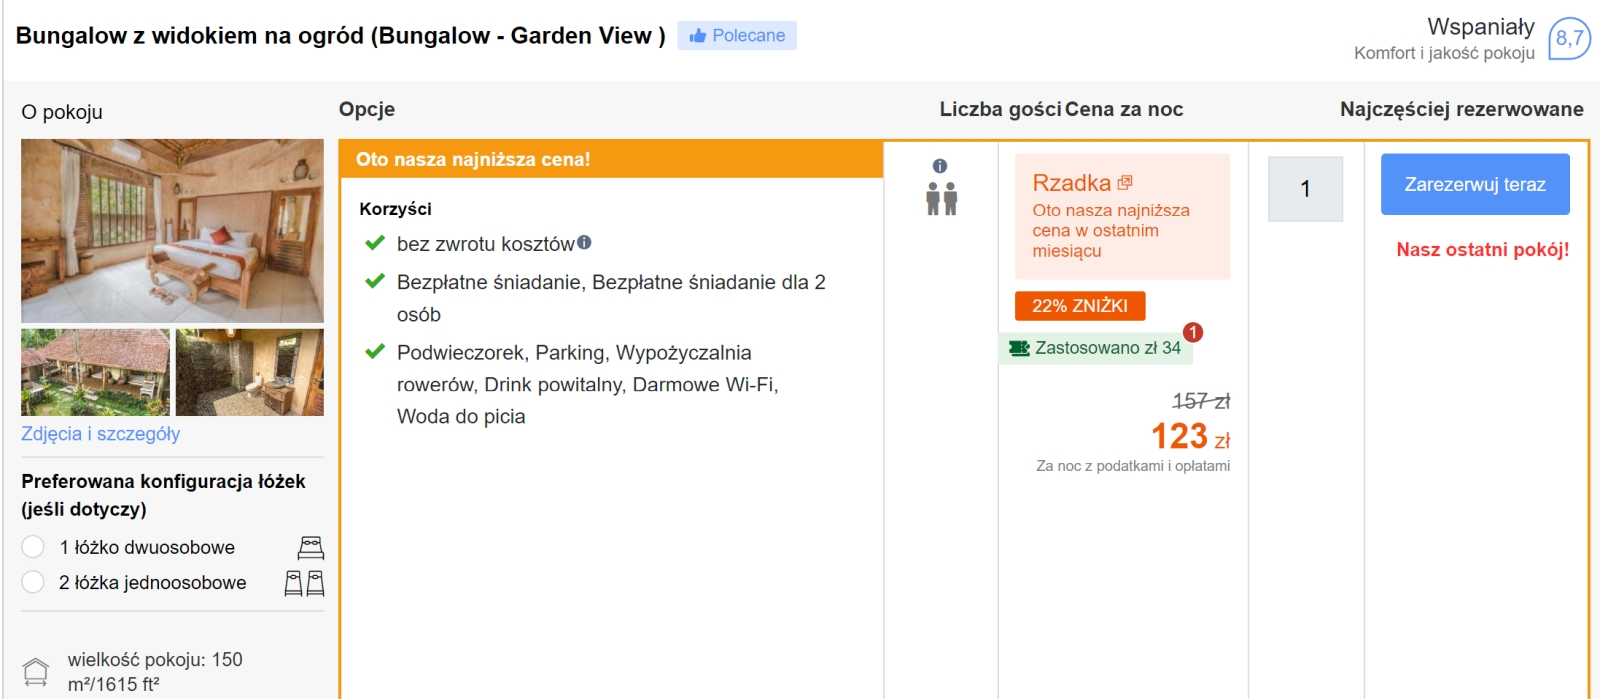Click the checkmark beside 'Bezpłatne śniadanie'
Screen dimensions: 1600x699
375,281
